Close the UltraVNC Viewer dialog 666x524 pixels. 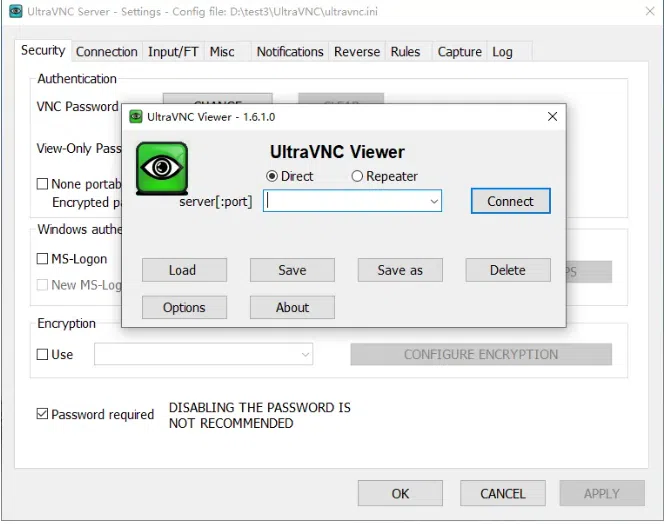(552, 116)
